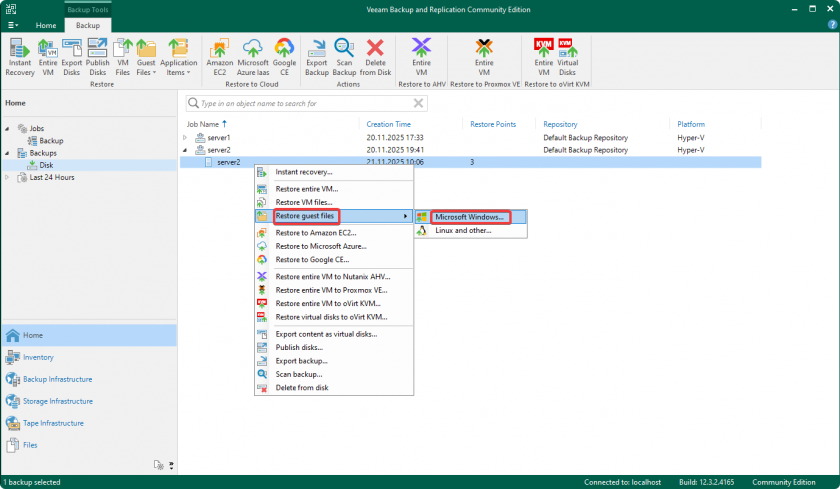Click Entire VM Proxmox VE icon
The image size is (840, 489).
(x=484, y=56)
